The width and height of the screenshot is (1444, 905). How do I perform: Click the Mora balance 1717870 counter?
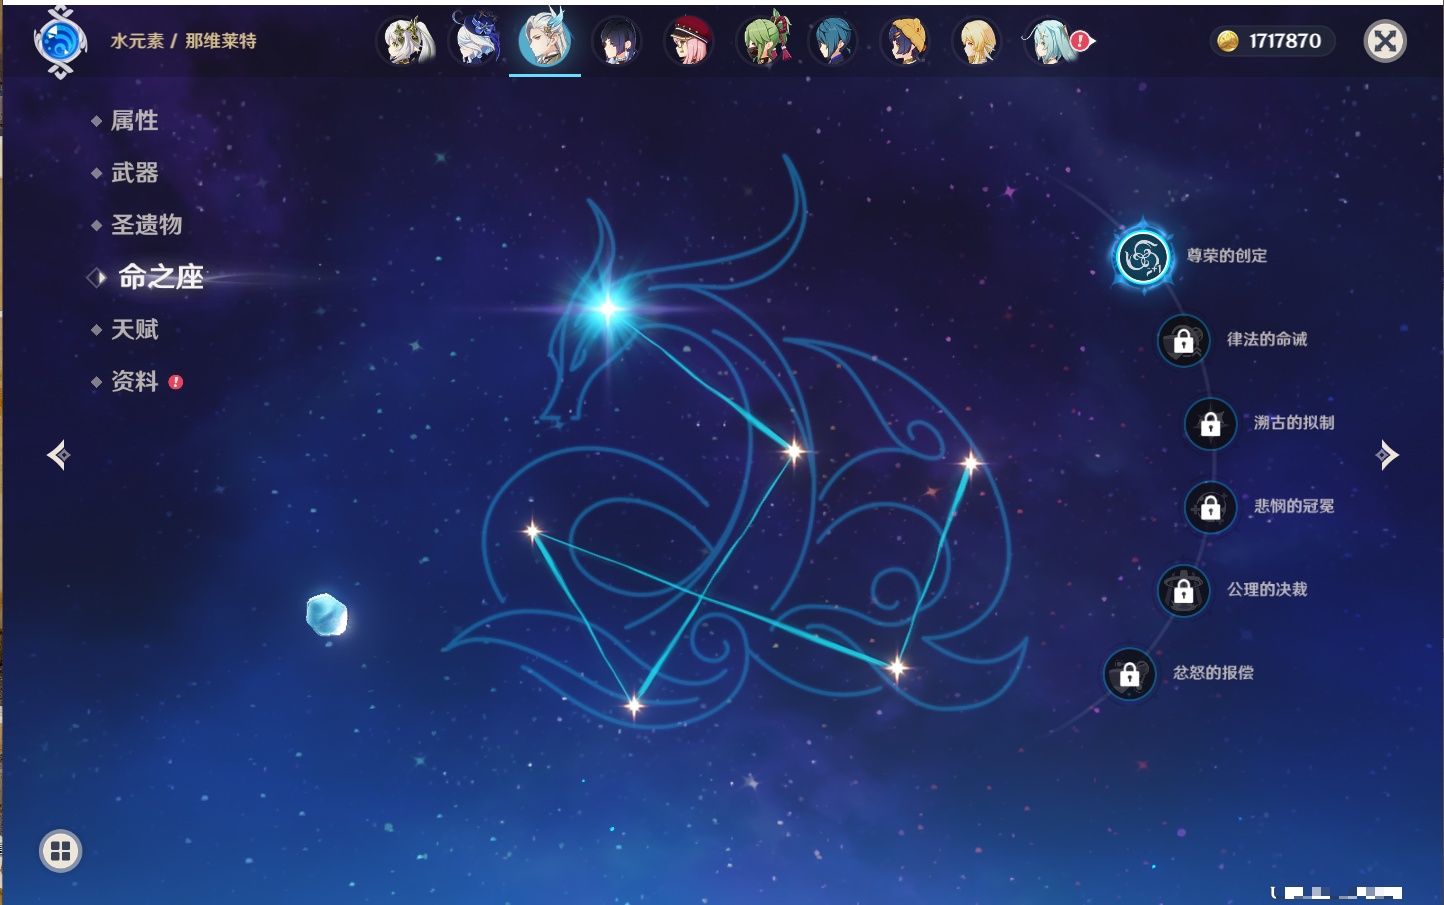pos(1272,41)
